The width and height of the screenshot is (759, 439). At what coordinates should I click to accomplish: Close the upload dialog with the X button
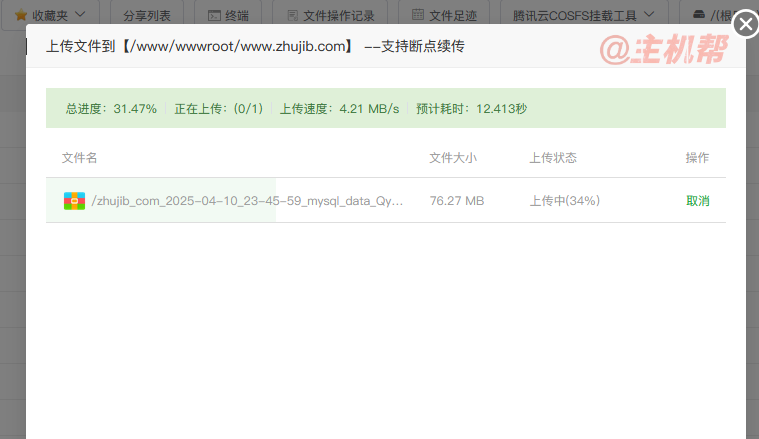745,24
